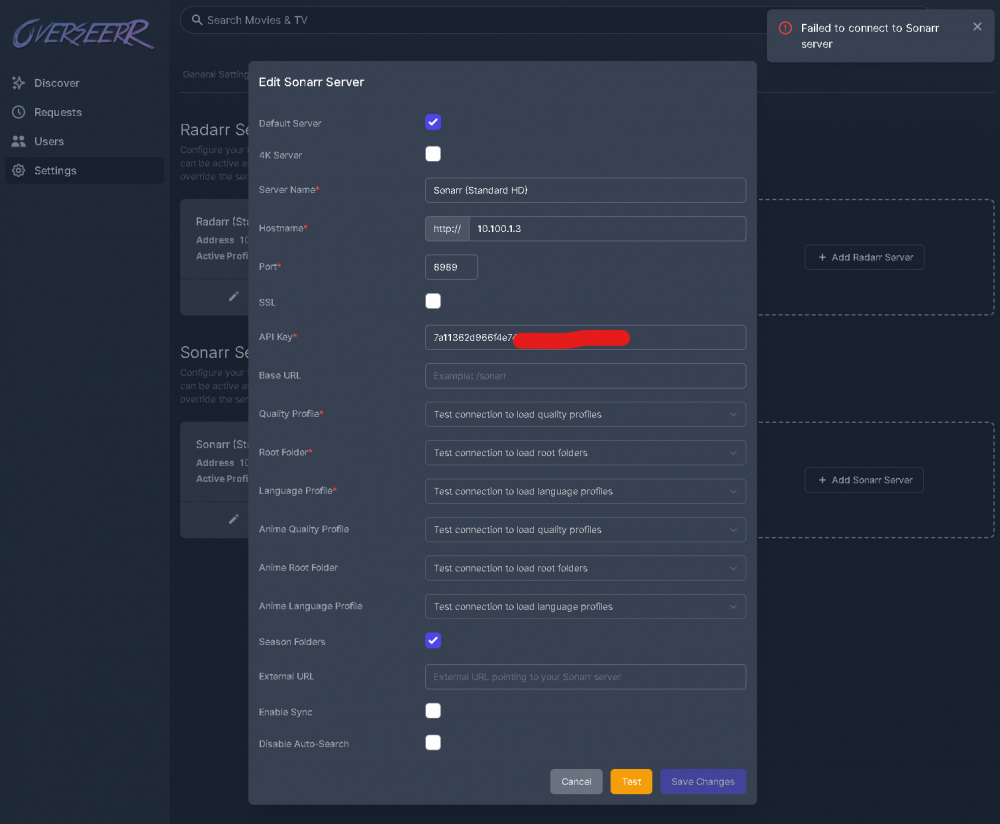Enable the 4K Server checkbox

(433, 154)
